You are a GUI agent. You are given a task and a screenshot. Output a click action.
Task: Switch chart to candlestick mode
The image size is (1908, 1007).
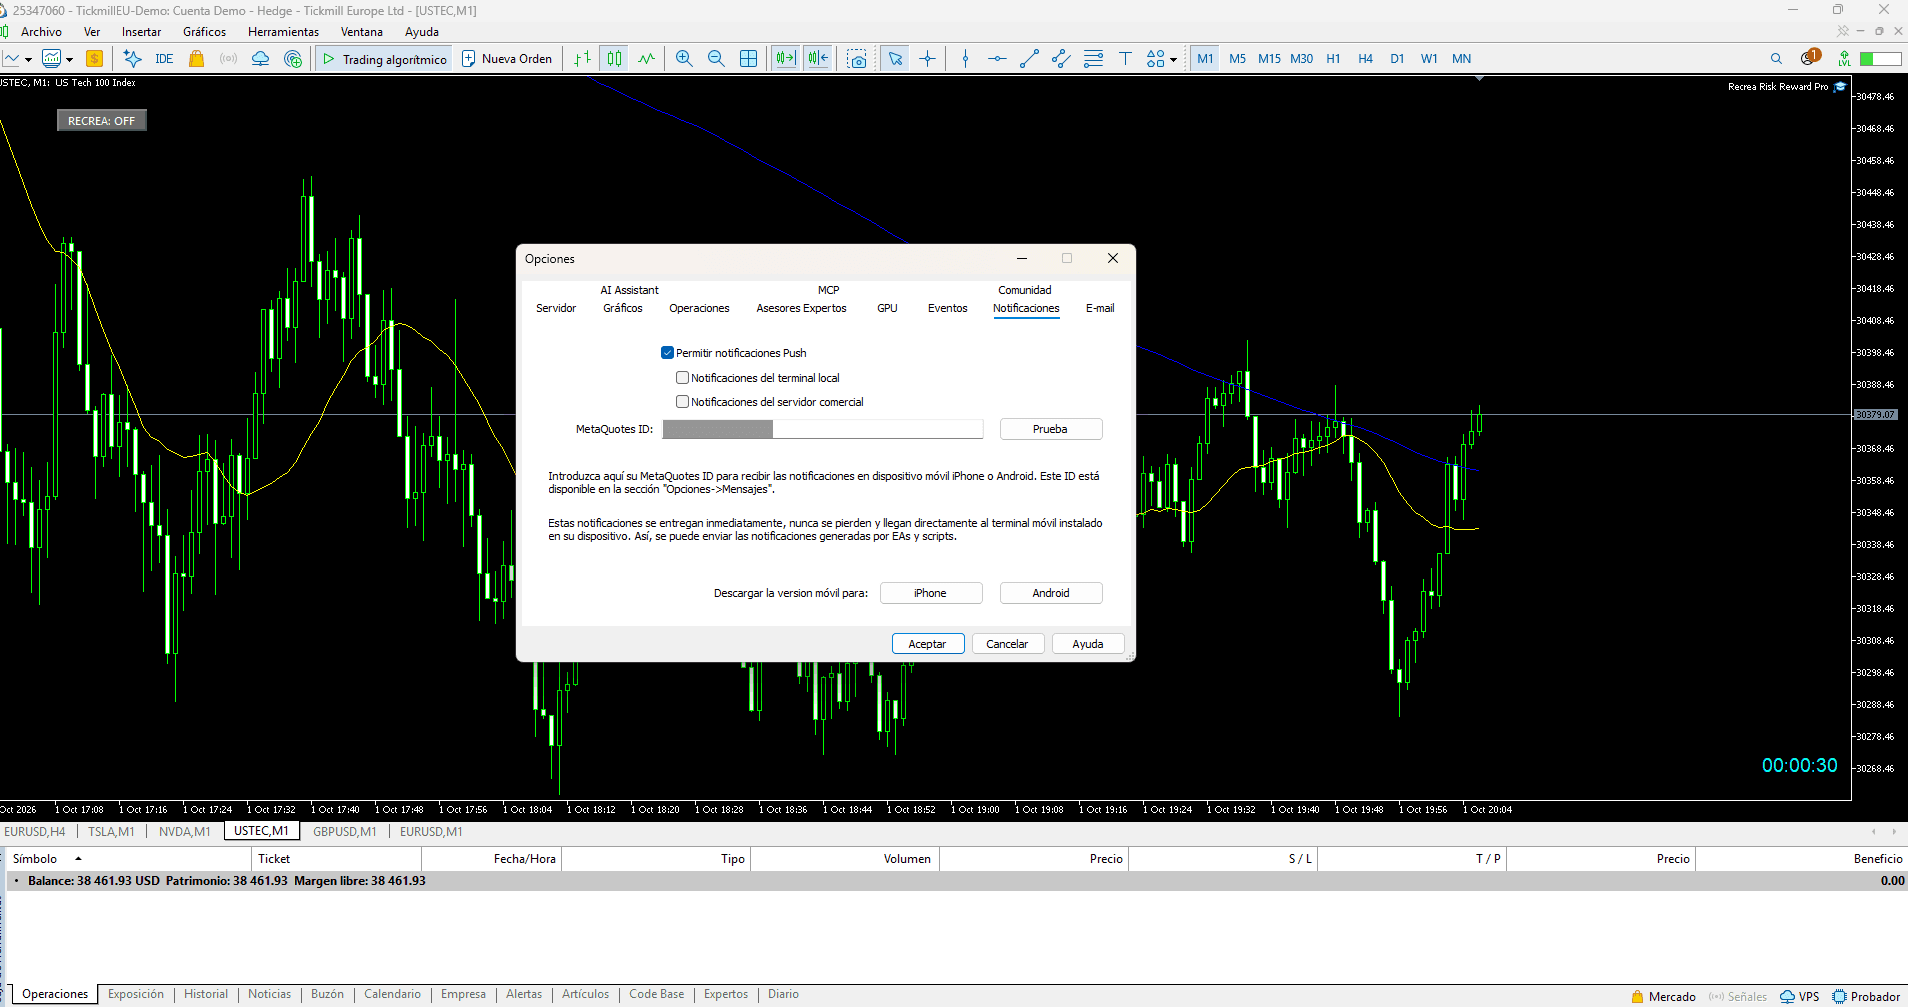coord(615,59)
